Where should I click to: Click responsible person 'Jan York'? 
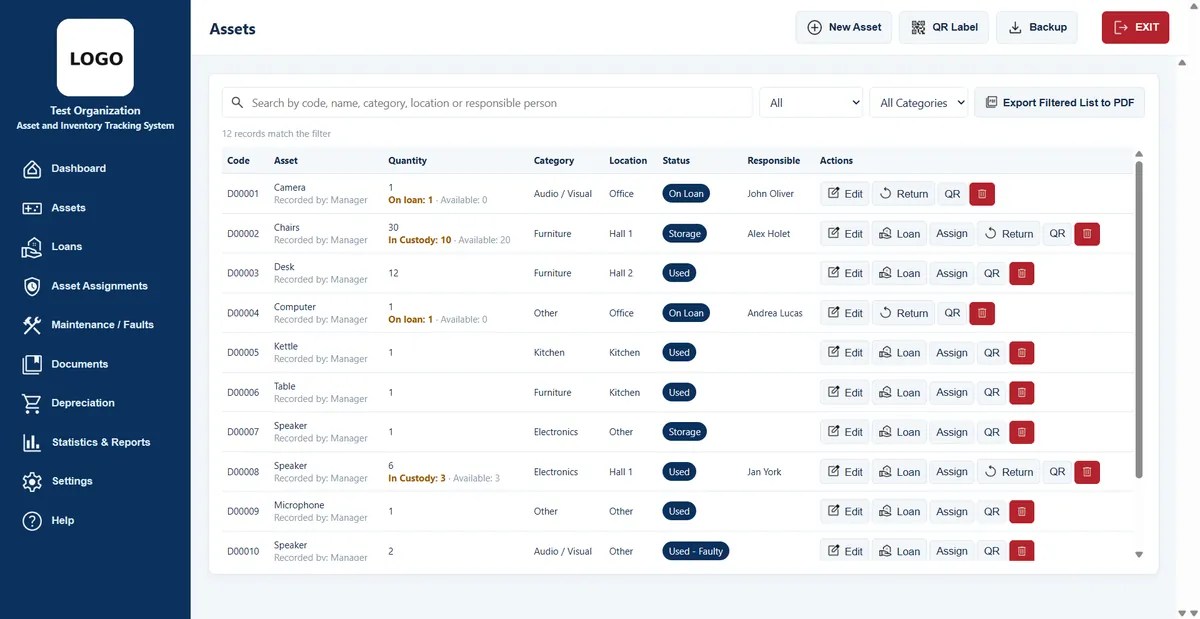tap(764, 472)
